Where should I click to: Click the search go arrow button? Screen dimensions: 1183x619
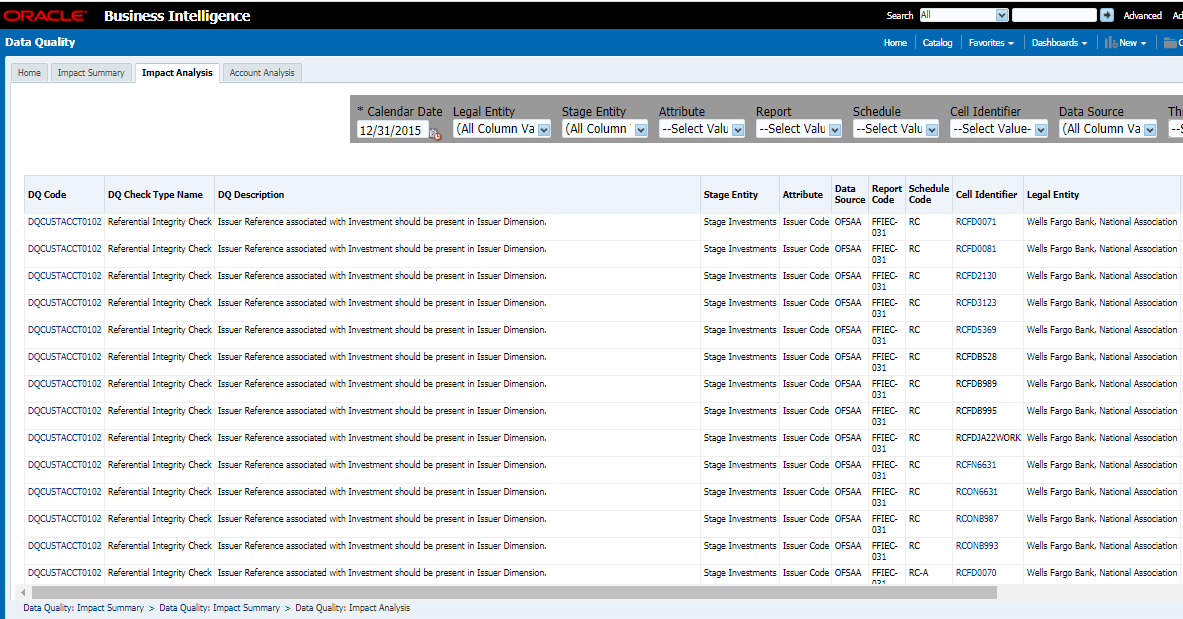click(x=1107, y=15)
